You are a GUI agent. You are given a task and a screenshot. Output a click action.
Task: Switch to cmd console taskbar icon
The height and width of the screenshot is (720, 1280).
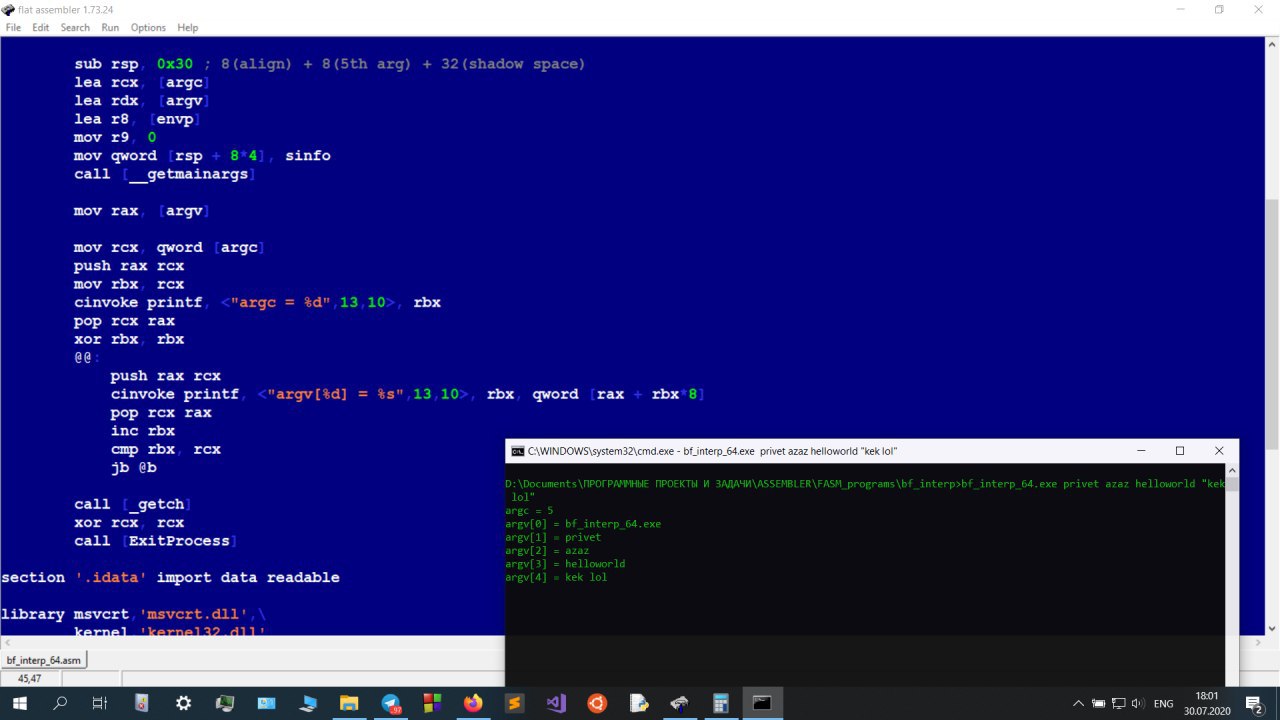pos(762,703)
